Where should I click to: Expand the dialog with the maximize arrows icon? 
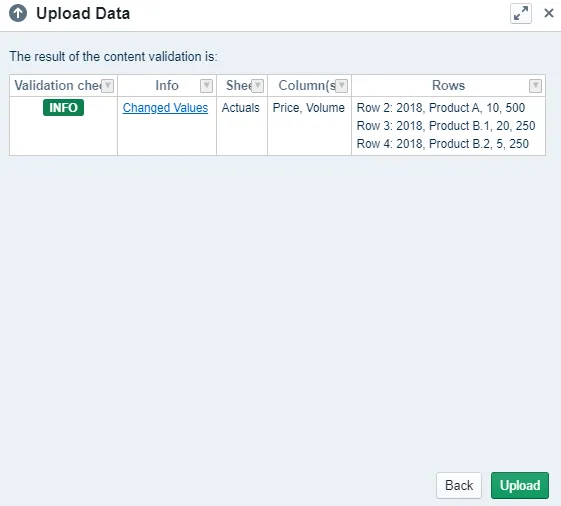point(521,14)
